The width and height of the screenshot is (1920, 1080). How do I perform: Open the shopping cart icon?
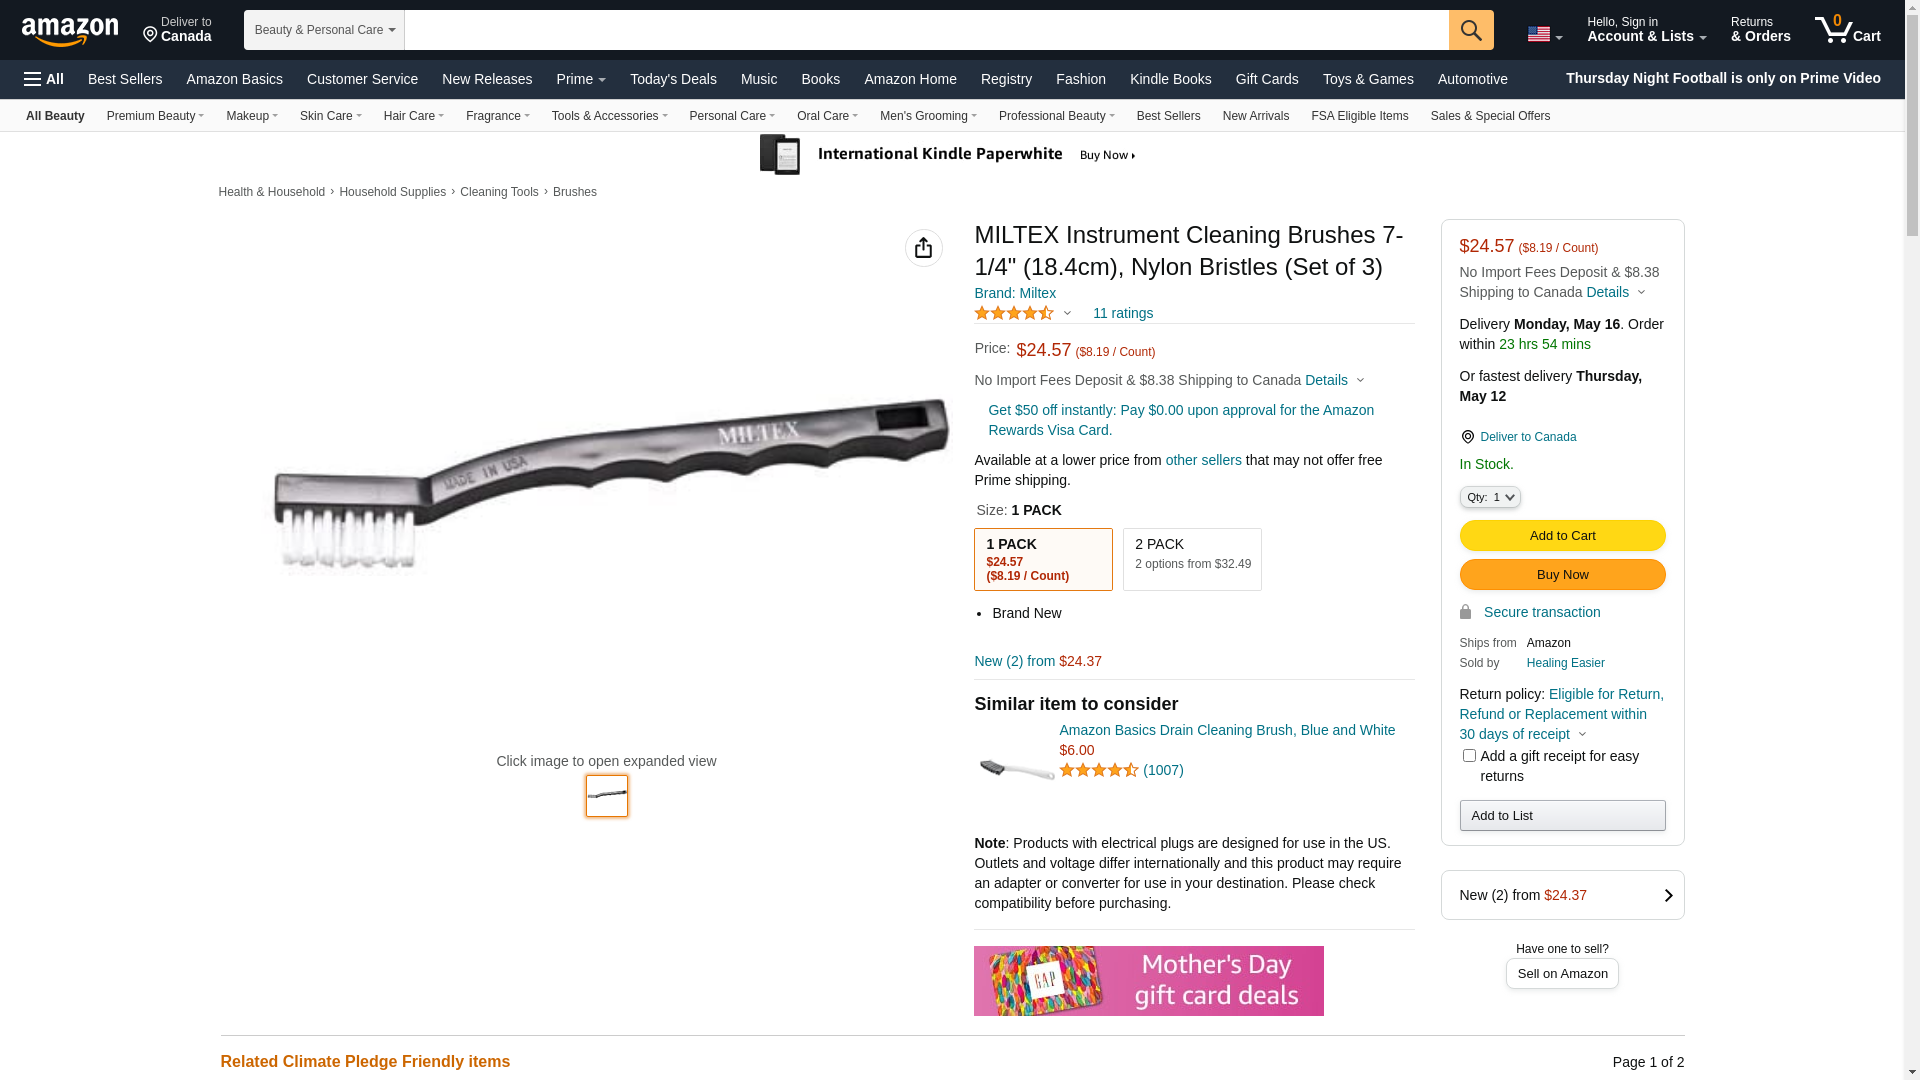[1848, 30]
